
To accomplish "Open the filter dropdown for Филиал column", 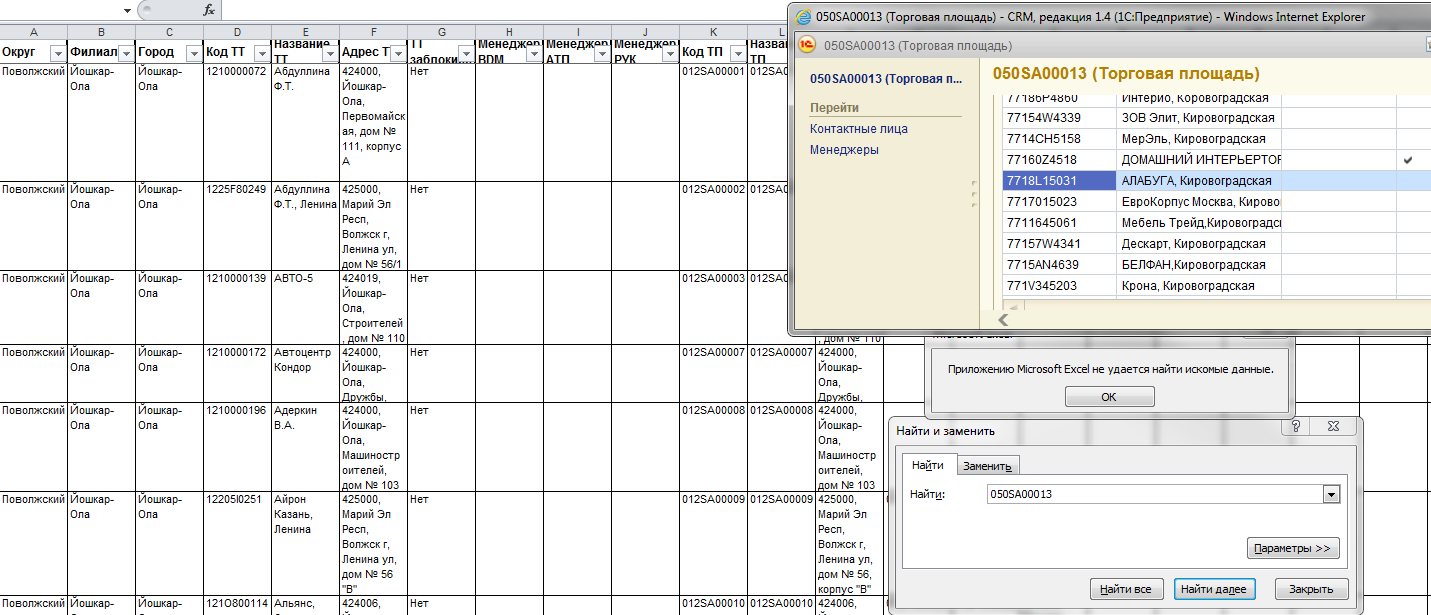I will [126, 53].
